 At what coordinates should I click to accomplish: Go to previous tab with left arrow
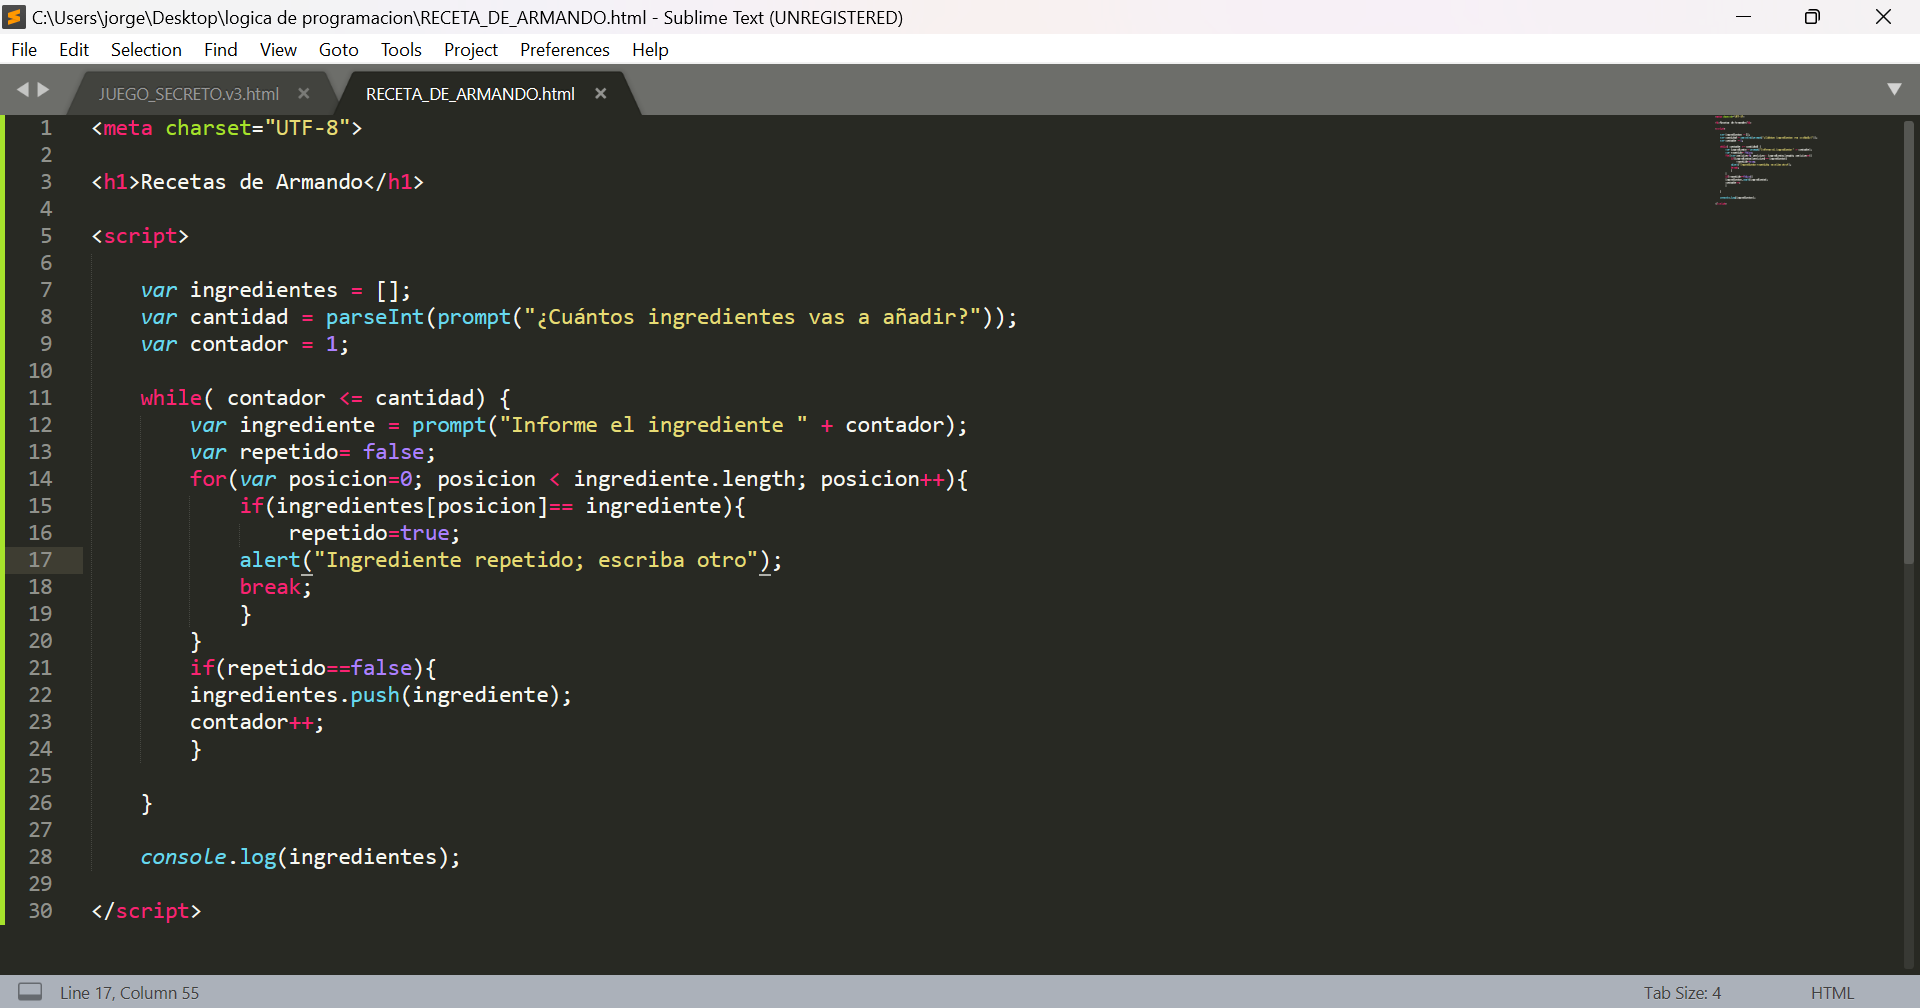pos(23,90)
